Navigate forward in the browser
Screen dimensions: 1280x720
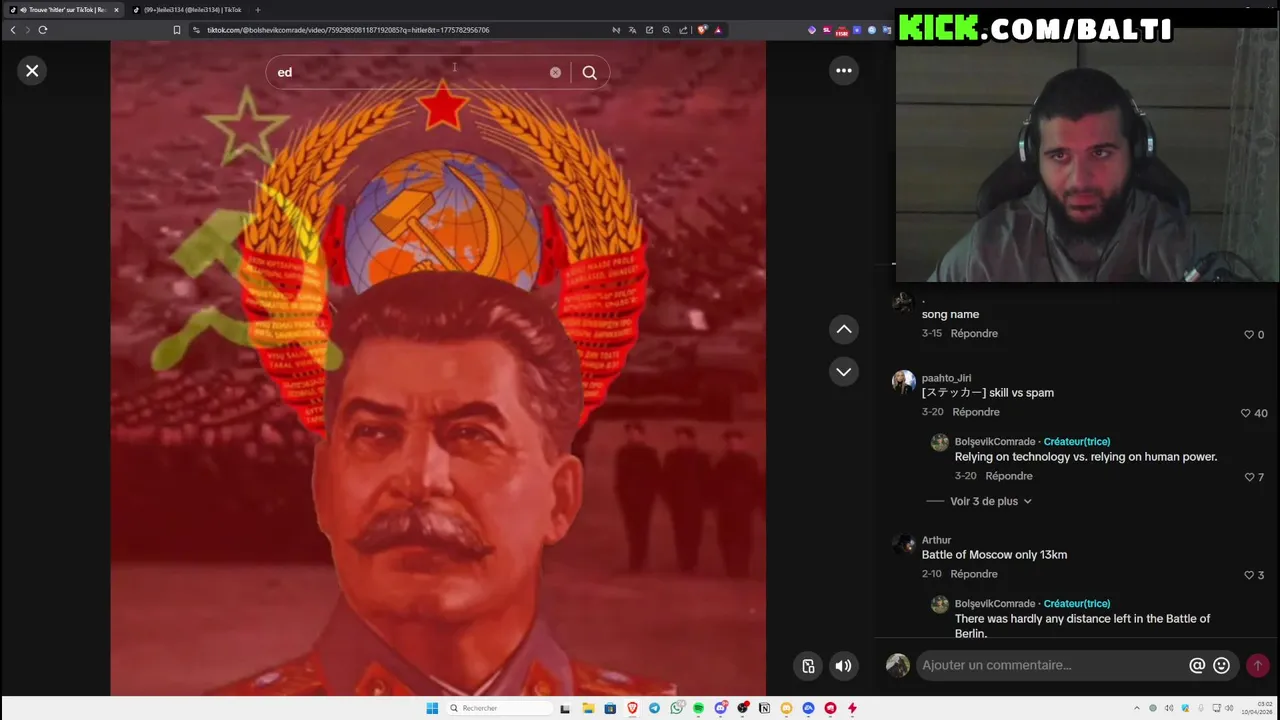point(28,30)
